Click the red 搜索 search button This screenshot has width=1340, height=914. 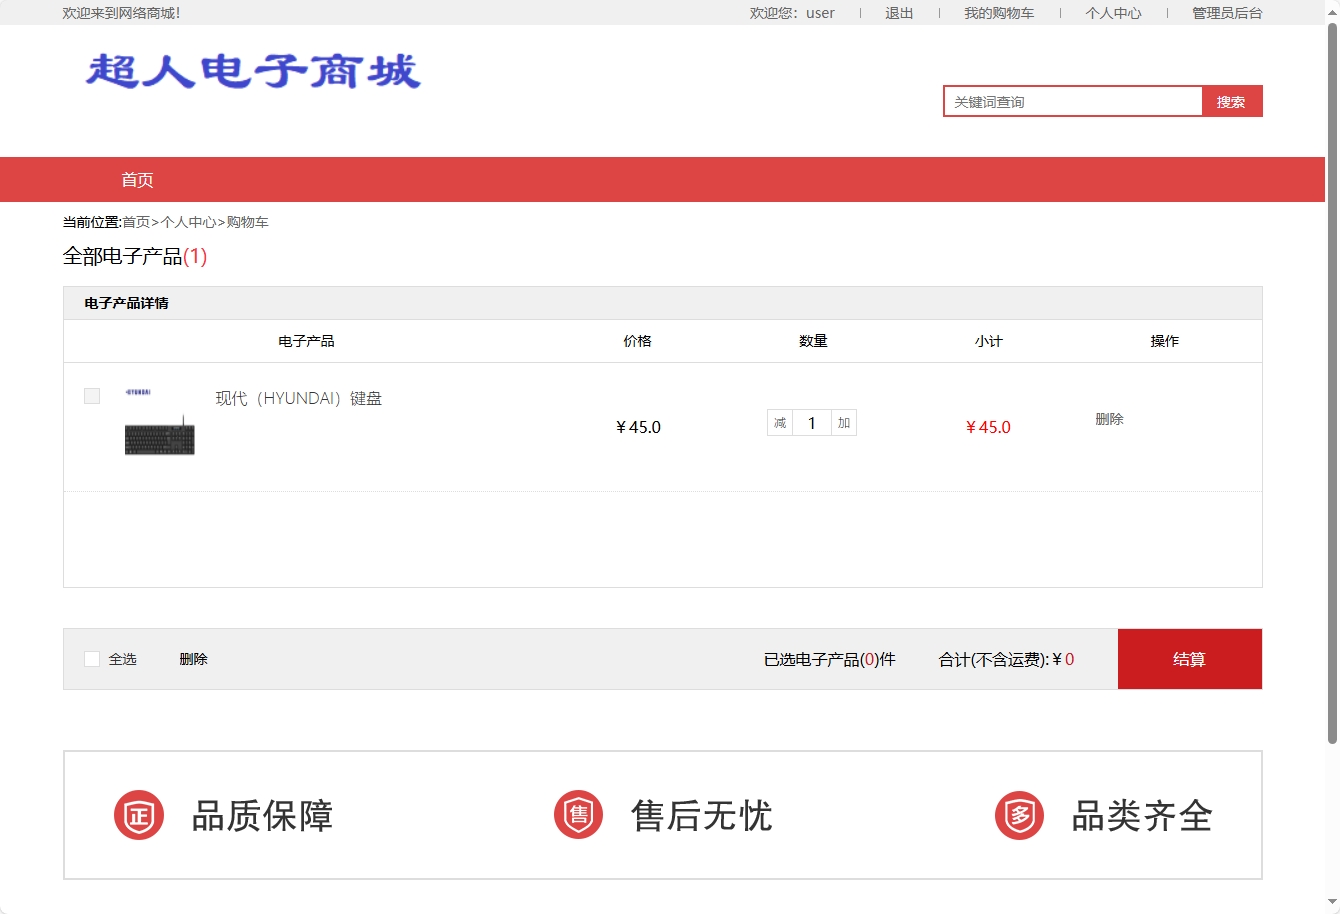tap(1231, 101)
